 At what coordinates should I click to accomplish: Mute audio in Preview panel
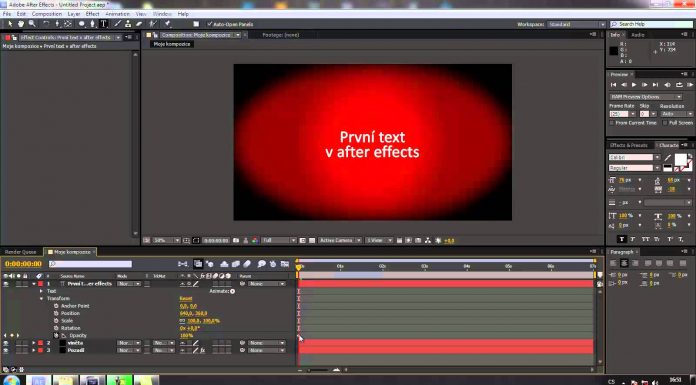pyautogui.click(x=667, y=85)
